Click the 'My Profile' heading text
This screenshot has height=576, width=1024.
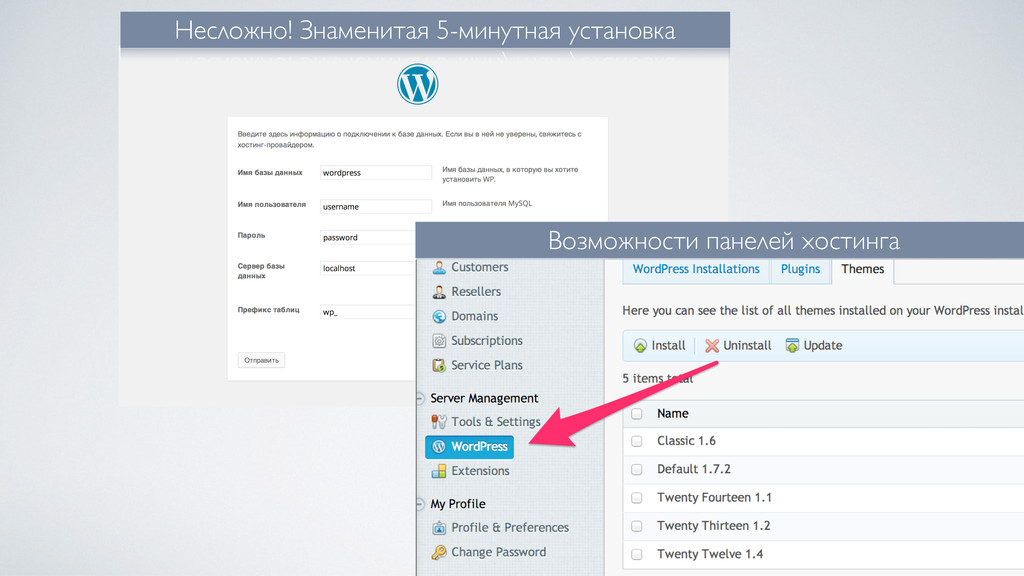click(x=458, y=504)
